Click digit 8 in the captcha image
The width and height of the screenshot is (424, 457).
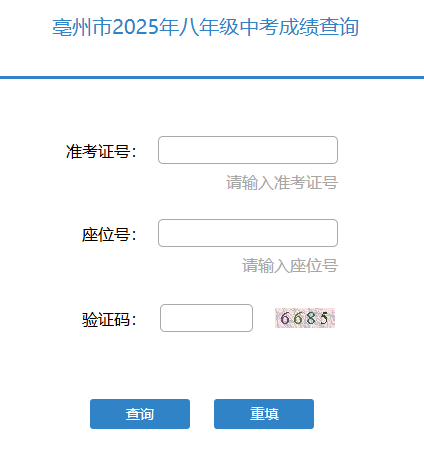tap(311, 318)
